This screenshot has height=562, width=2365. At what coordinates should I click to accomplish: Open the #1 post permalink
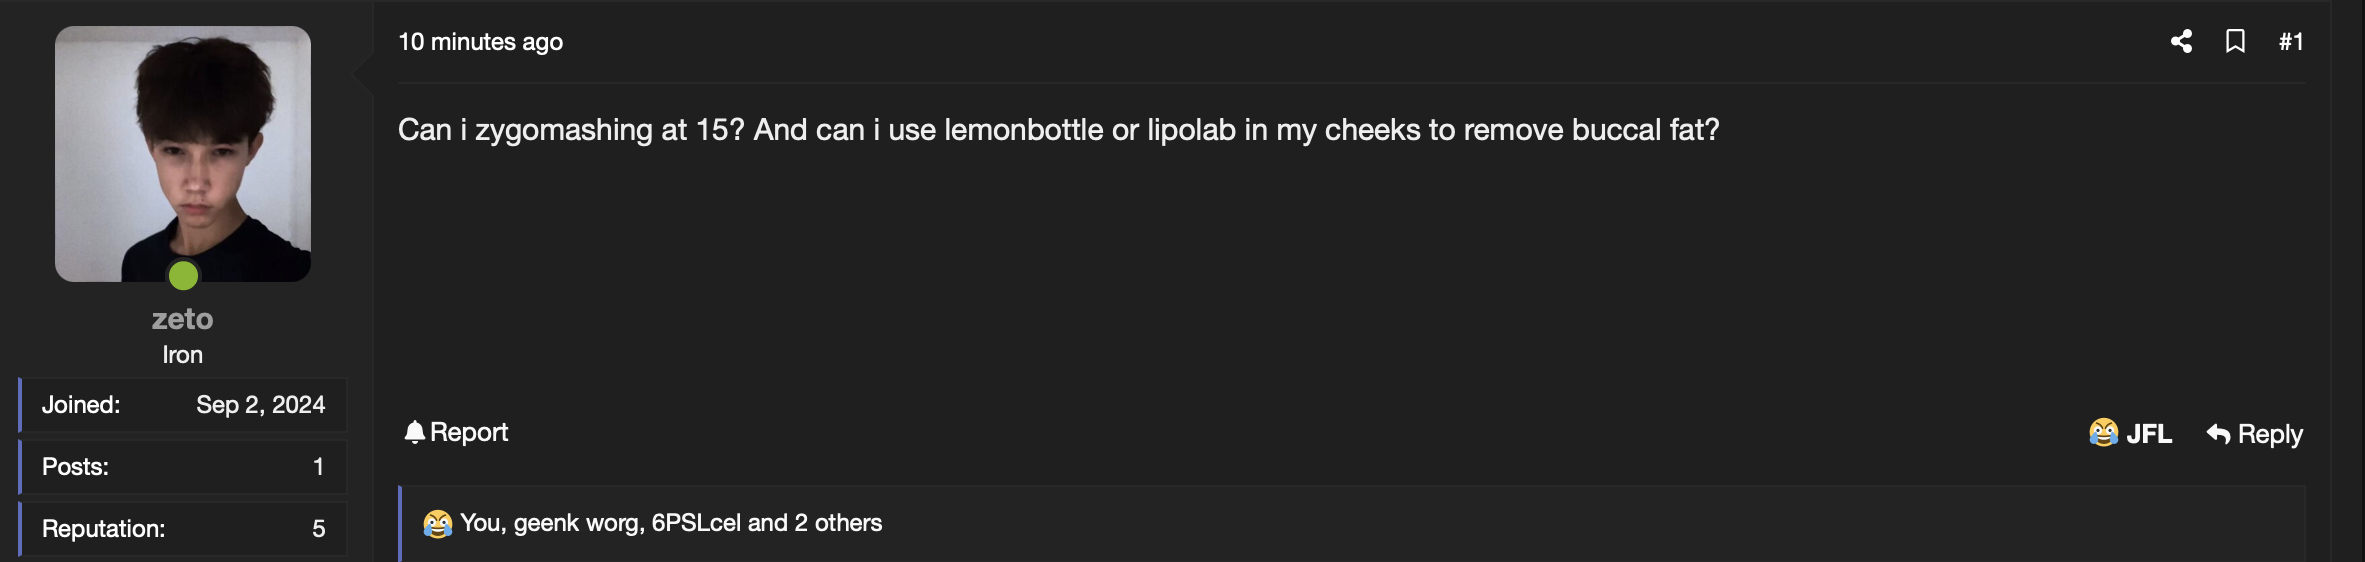(x=2291, y=41)
